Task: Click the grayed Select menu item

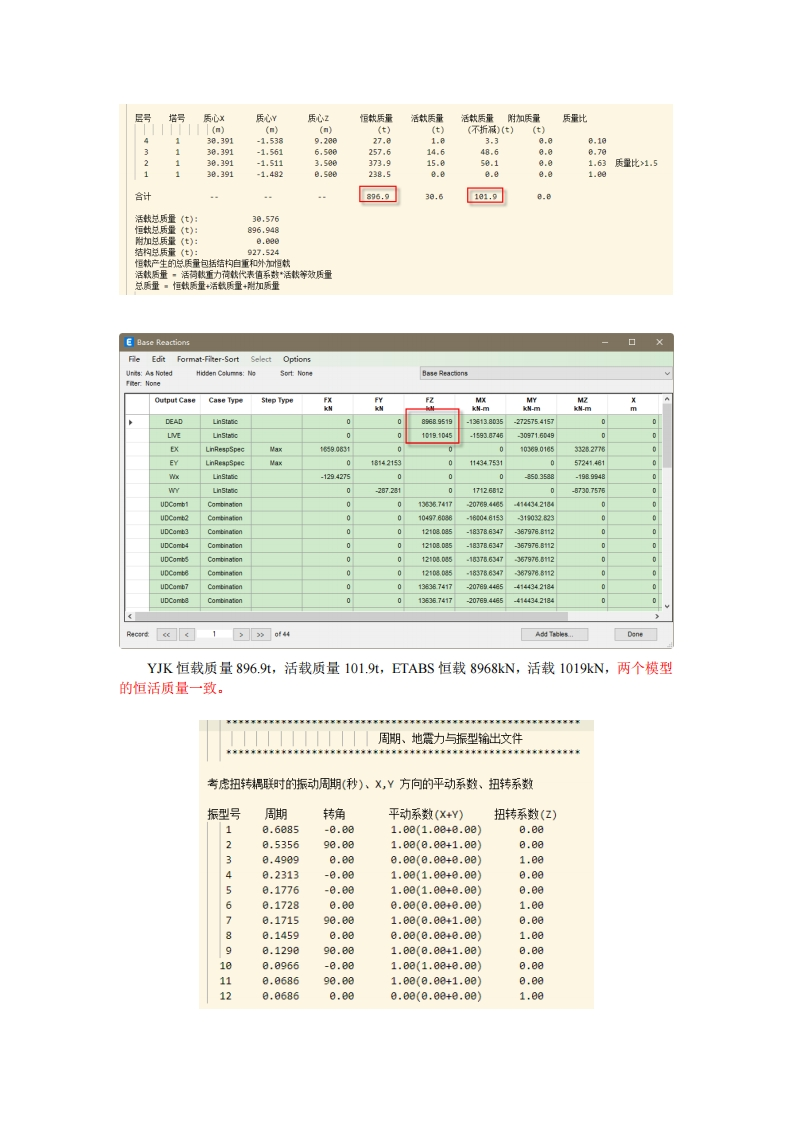Action: (261, 359)
